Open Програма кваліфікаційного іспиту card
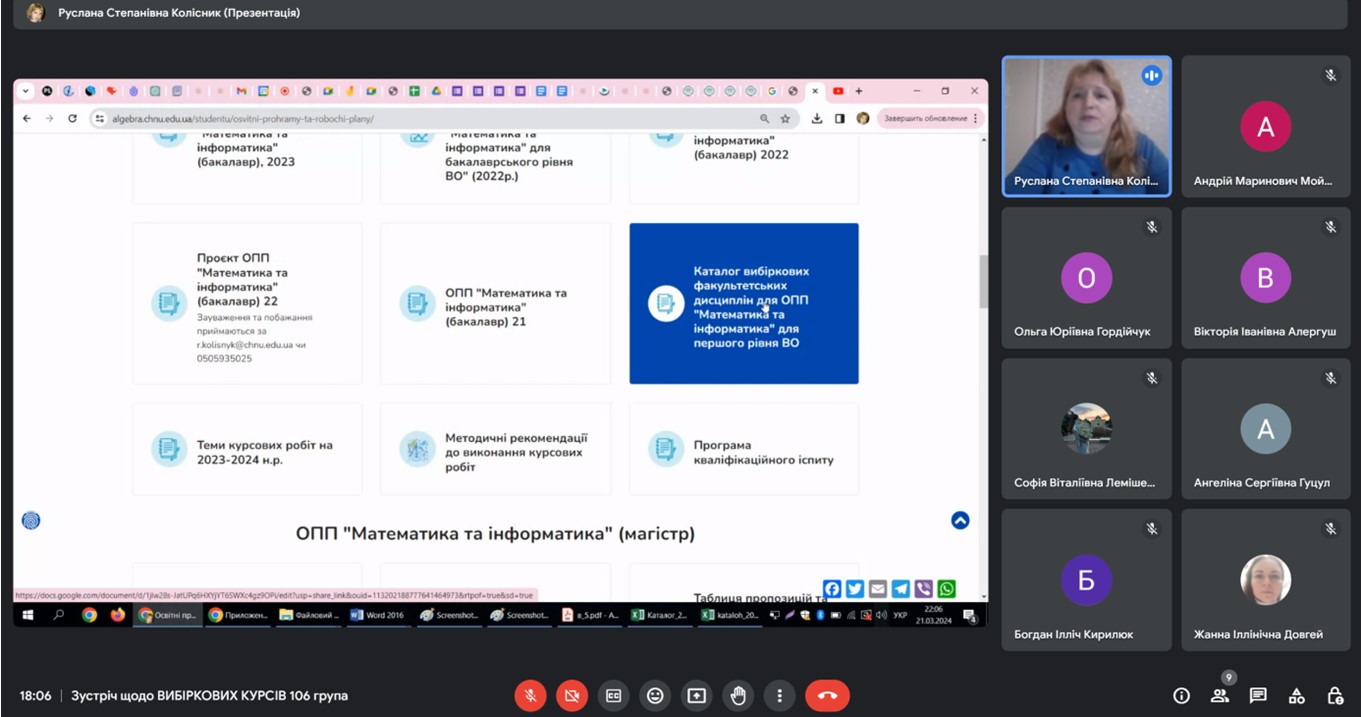Image resolution: width=1361 pixels, height=717 pixels. click(744, 449)
